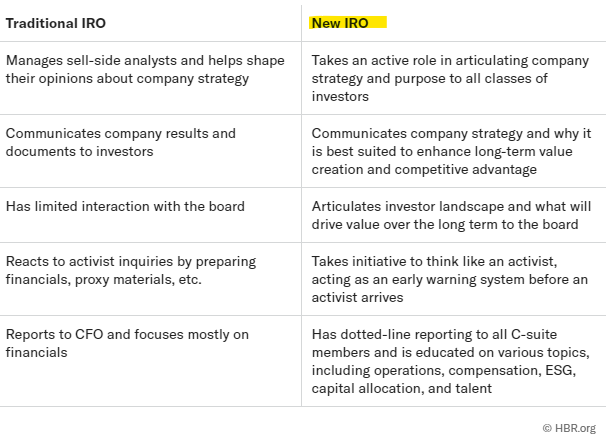
Task: Click the highlighted New IRO header
Action: click(340, 23)
